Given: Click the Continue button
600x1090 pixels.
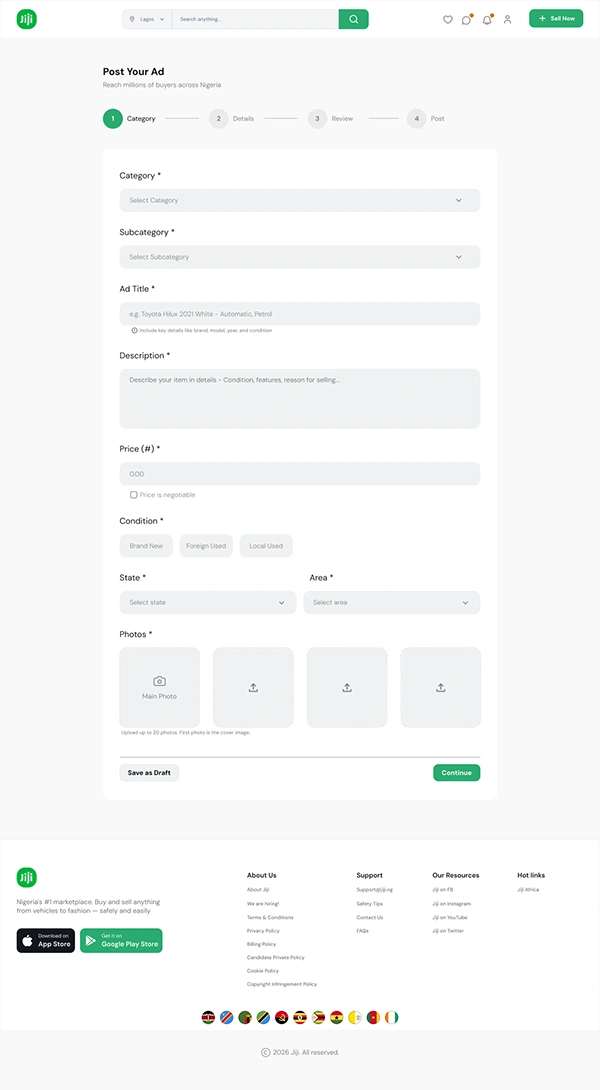Looking at the screenshot, I should (x=456, y=773).
